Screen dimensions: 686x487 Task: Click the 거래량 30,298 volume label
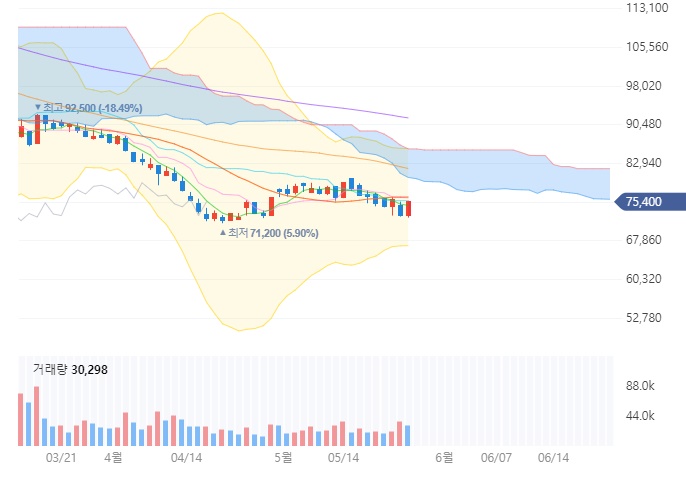[70, 370]
